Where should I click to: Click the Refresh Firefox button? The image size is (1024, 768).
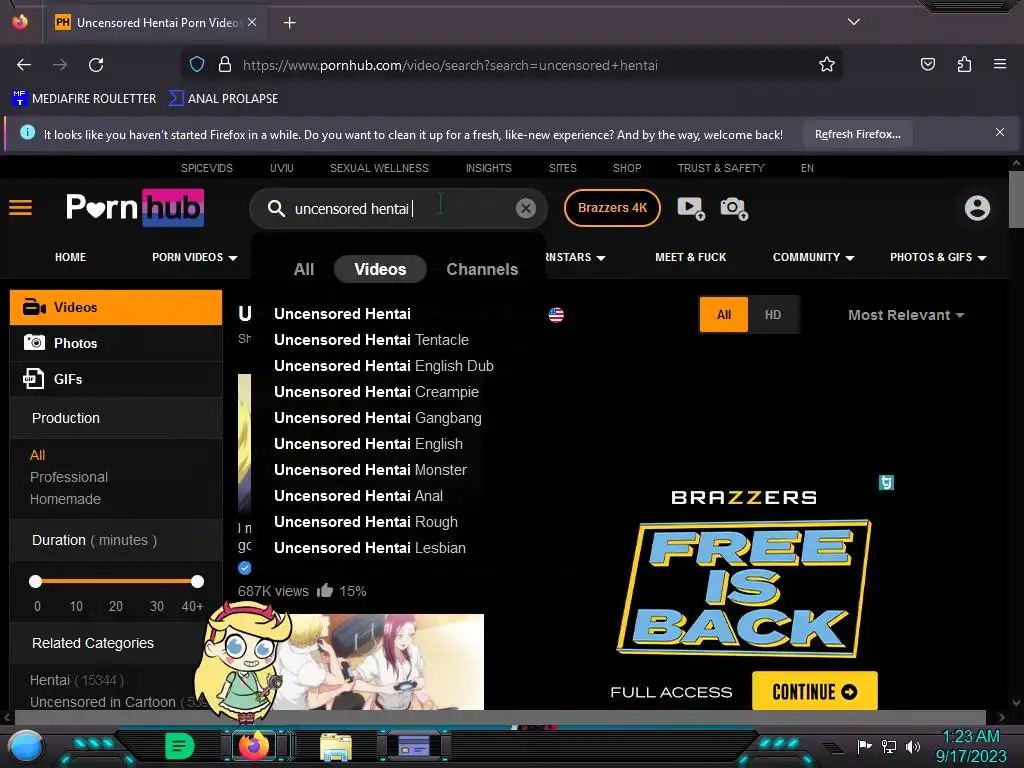[x=857, y=135]
